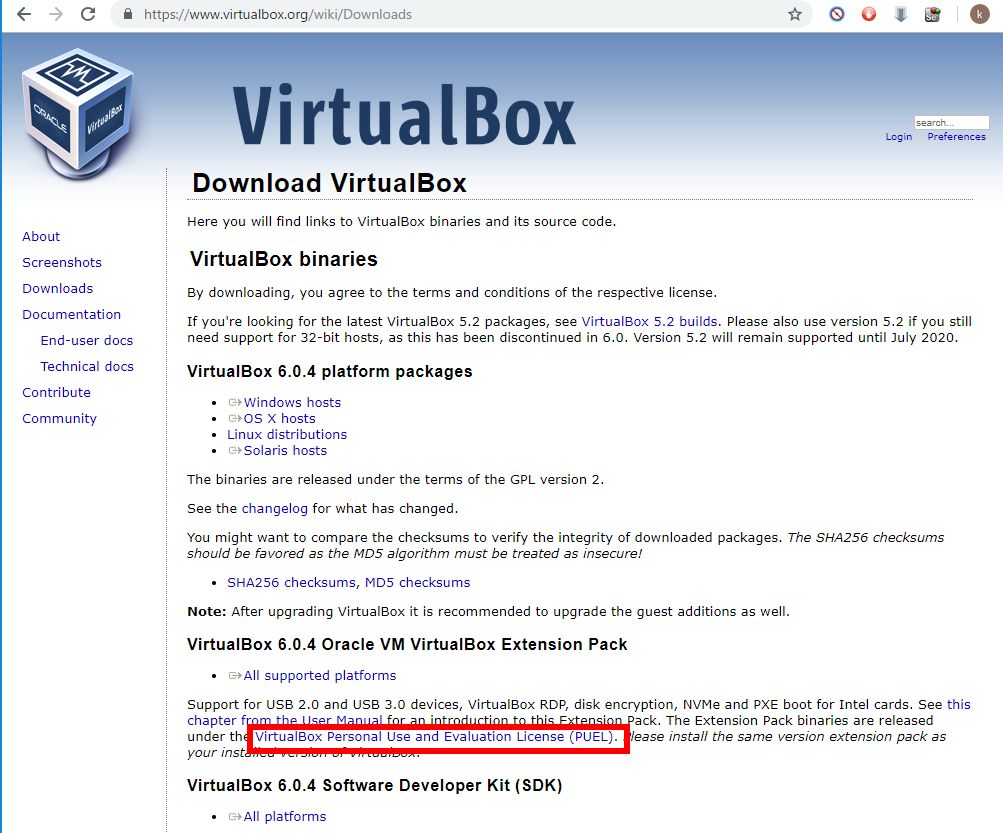This screenshot has width=1003, height=833.
Task: Click the 'Download VirtualBox' page heading
Action: 329,183
